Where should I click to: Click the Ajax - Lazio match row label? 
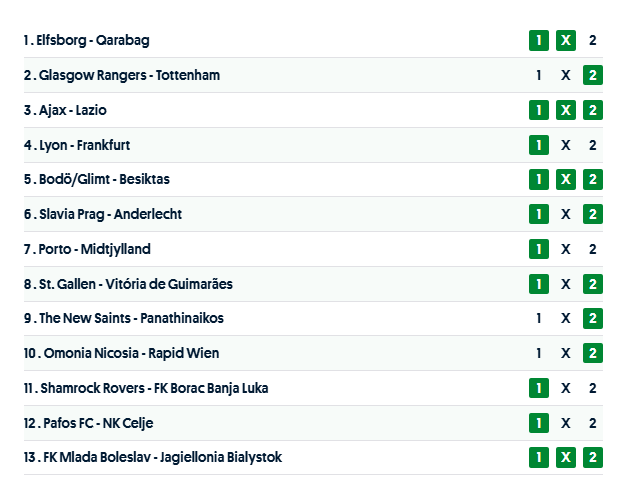click(72, 110)
